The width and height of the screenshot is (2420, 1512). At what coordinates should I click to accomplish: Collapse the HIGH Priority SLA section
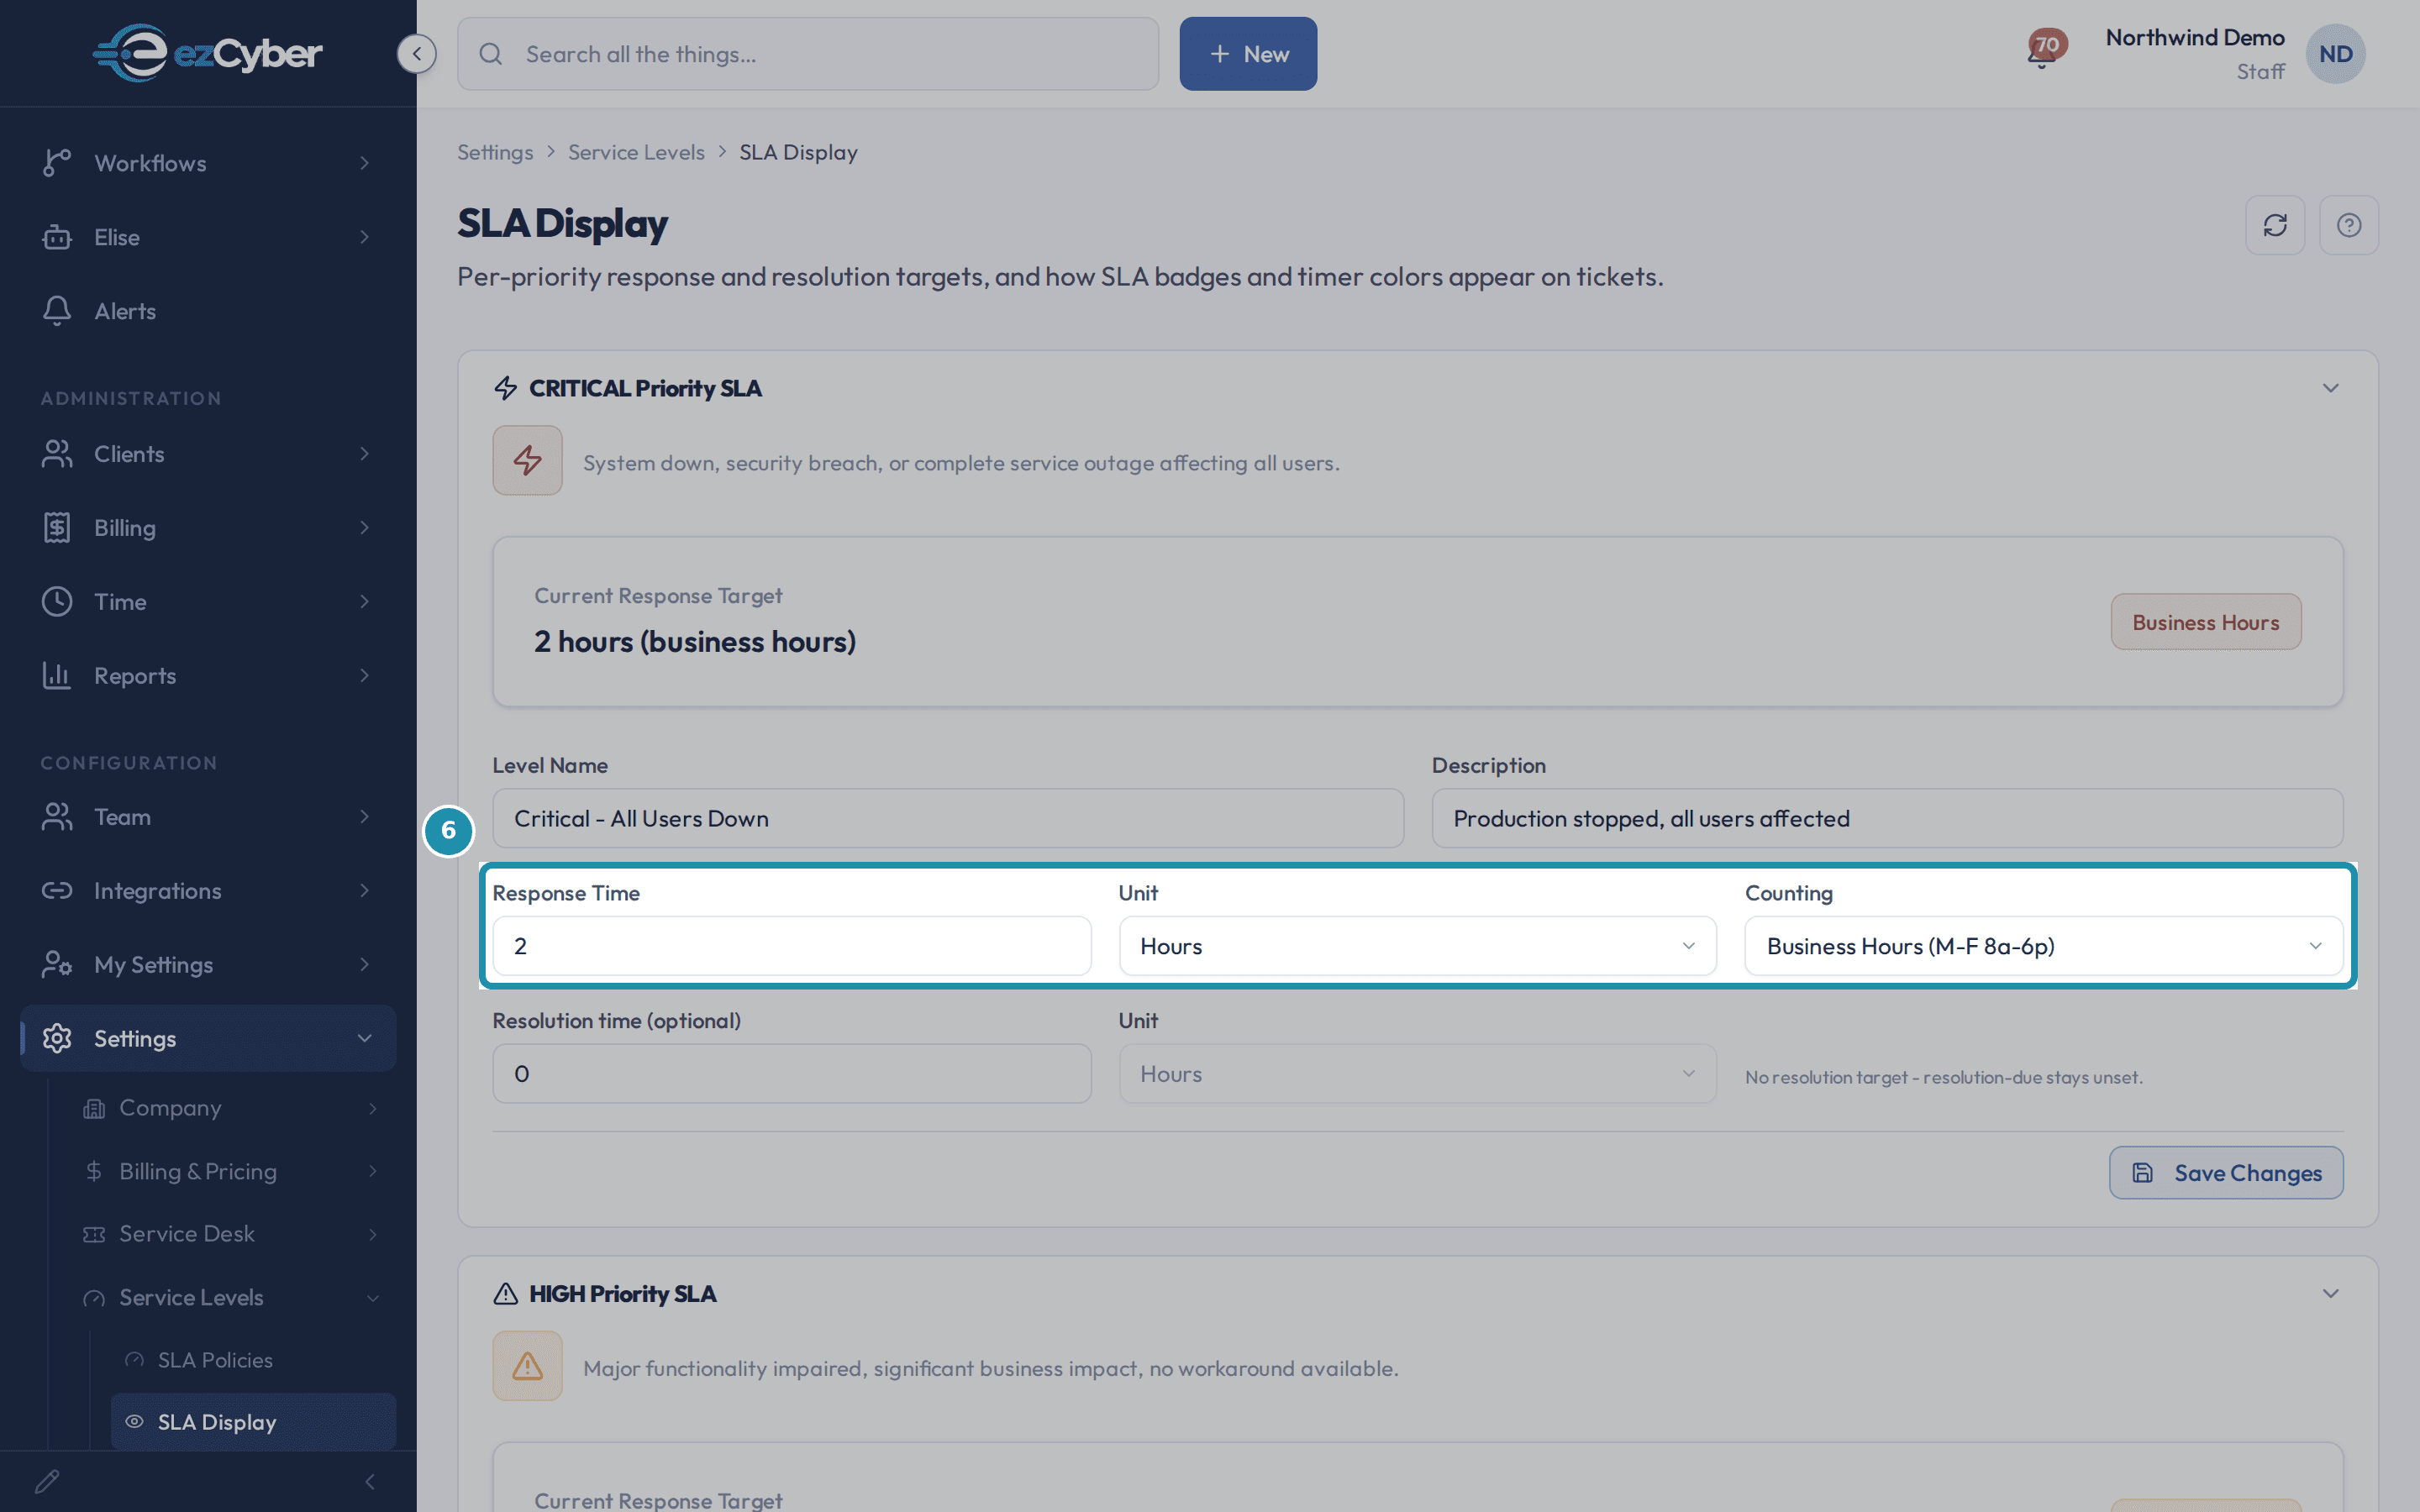2330,1294
